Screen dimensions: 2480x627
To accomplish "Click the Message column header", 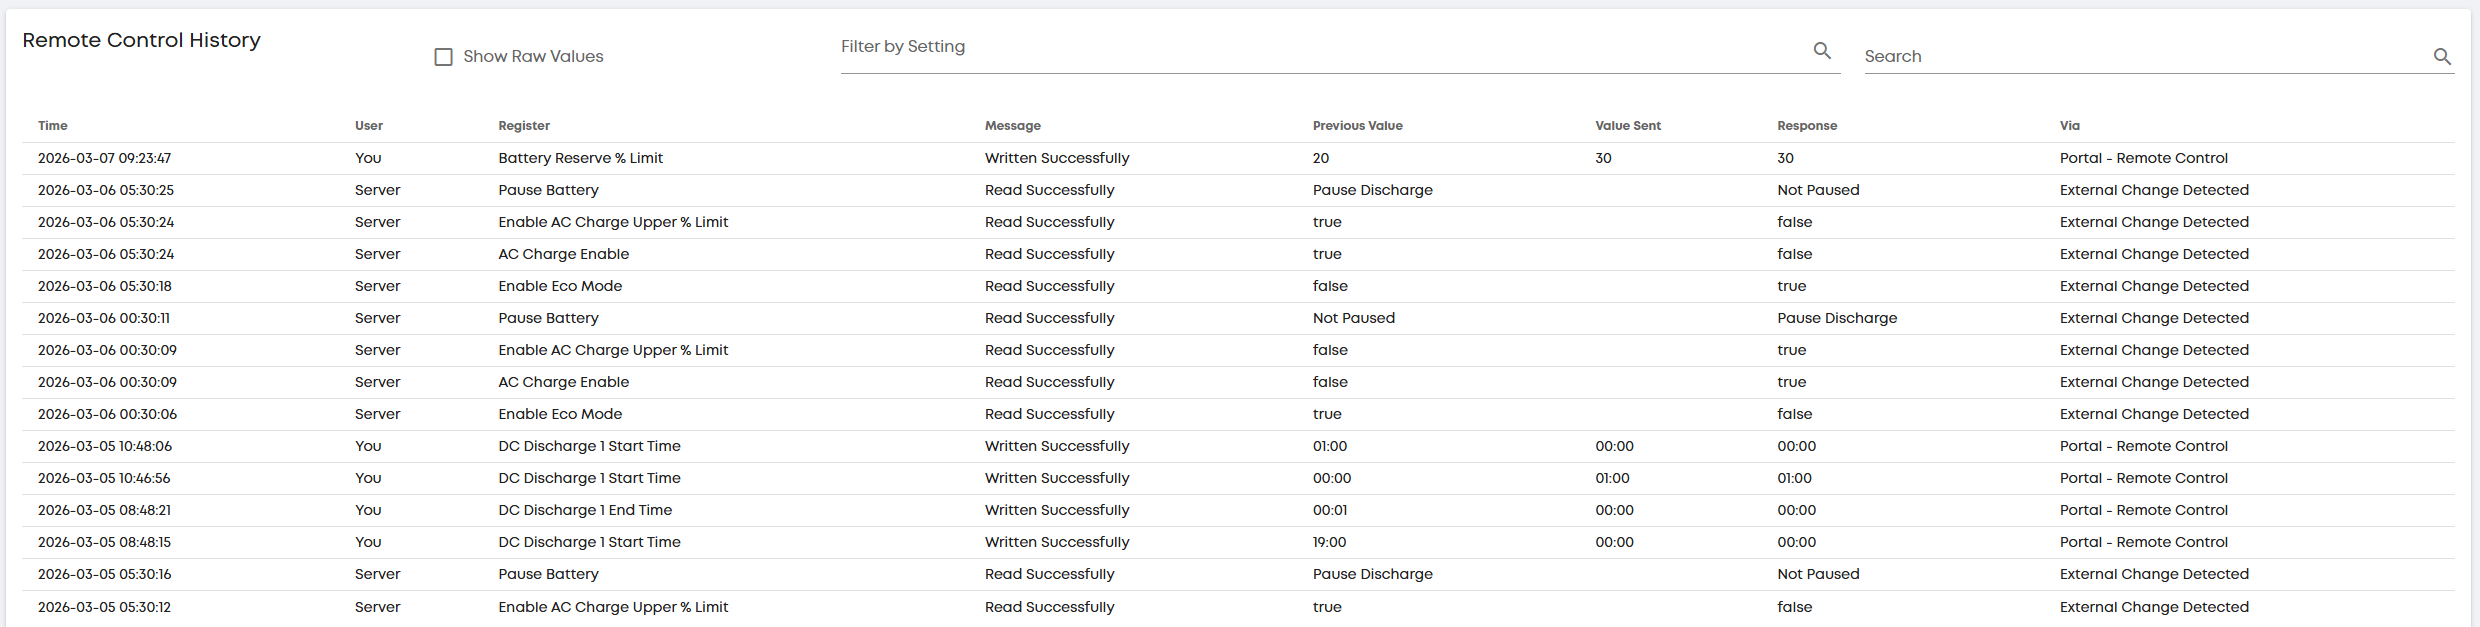I will click(x=1012, y=126).
